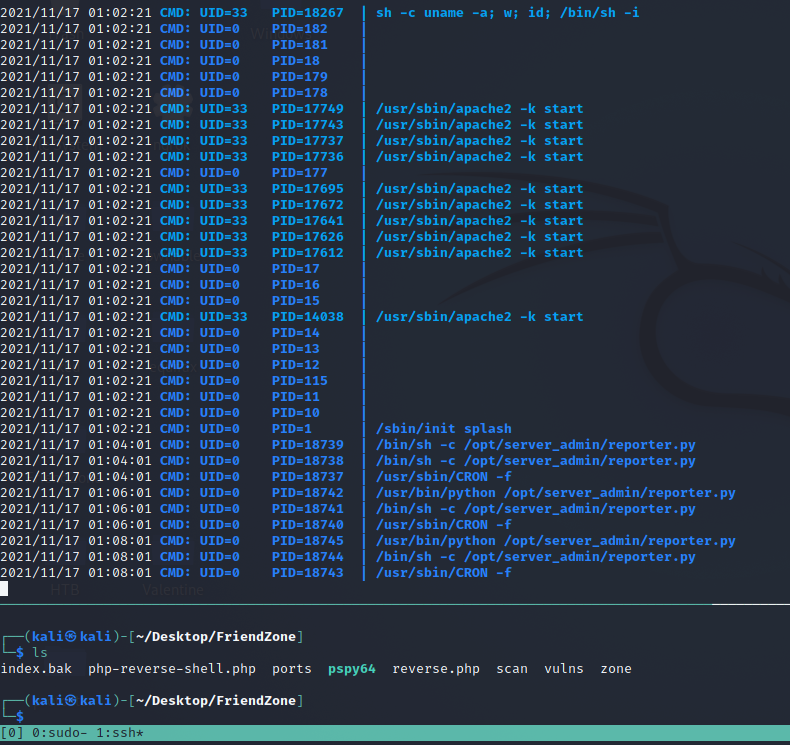Click the PID=14038 apache2 process entry

(x=479, y=316)
